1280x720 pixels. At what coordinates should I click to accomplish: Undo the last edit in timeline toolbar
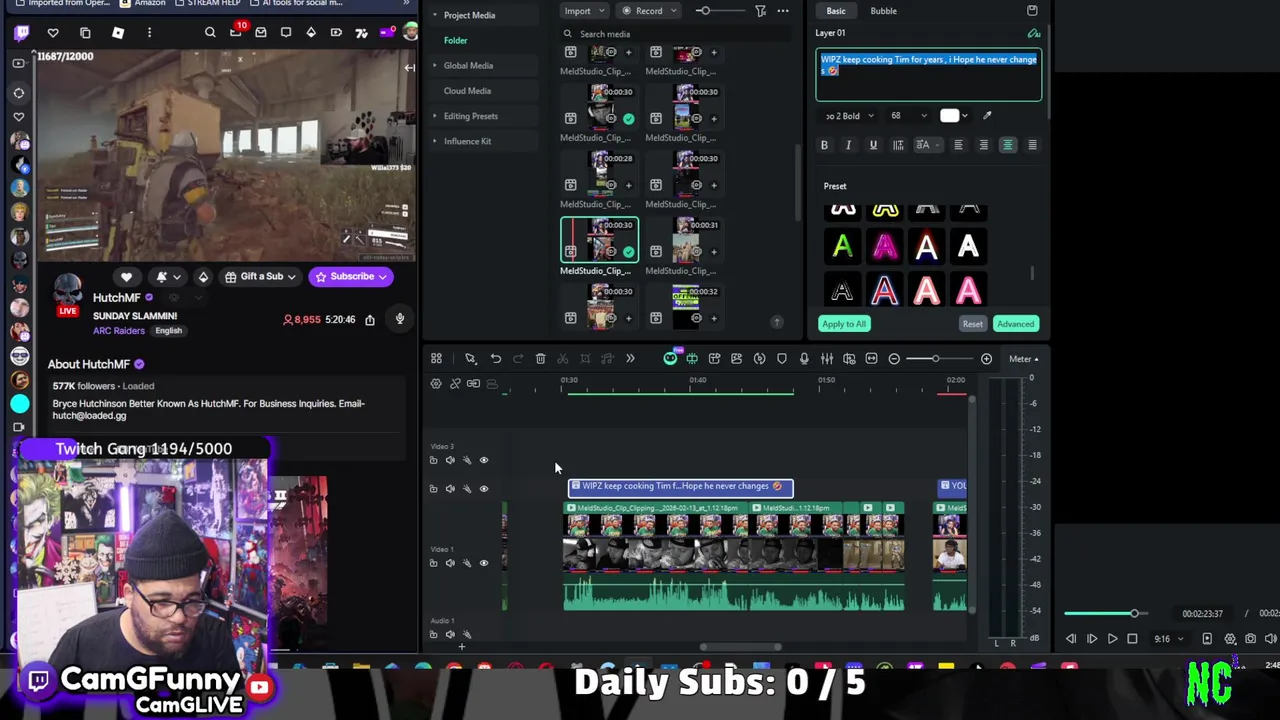pyautogui.click(x=495, y=359)
